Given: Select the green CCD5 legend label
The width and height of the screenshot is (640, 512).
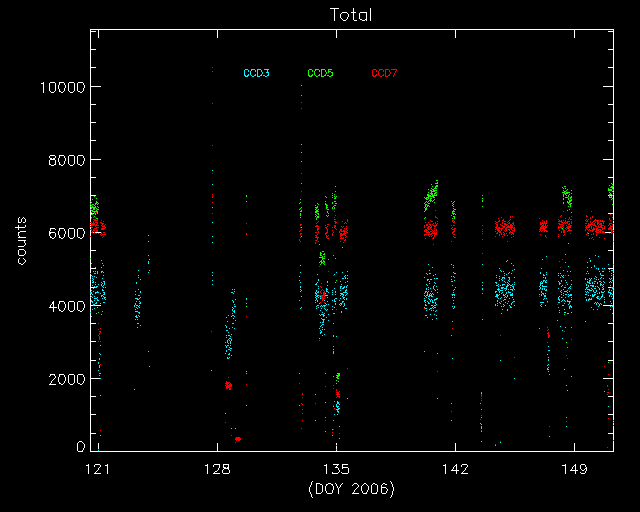Looking at the screenshot, I should (x=320, y=73).
